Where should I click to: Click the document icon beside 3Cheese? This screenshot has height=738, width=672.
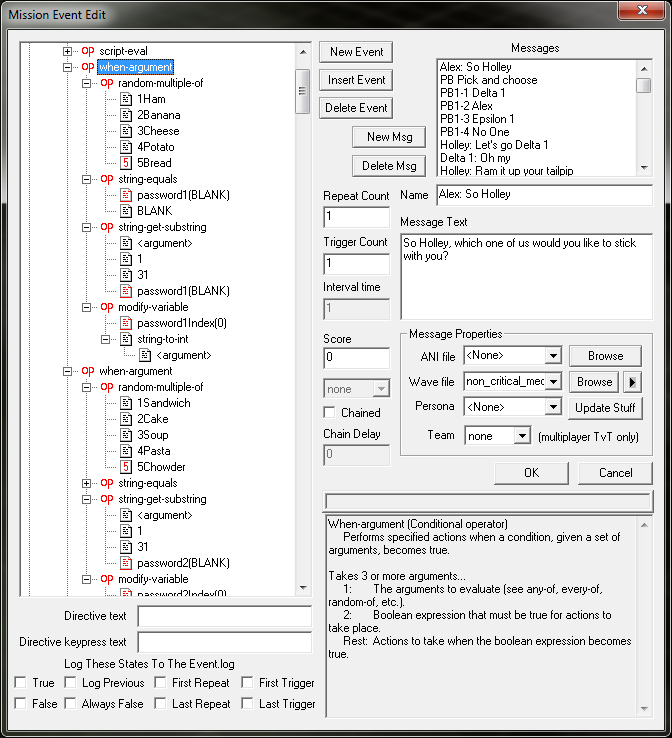click(x=126, y=131)
